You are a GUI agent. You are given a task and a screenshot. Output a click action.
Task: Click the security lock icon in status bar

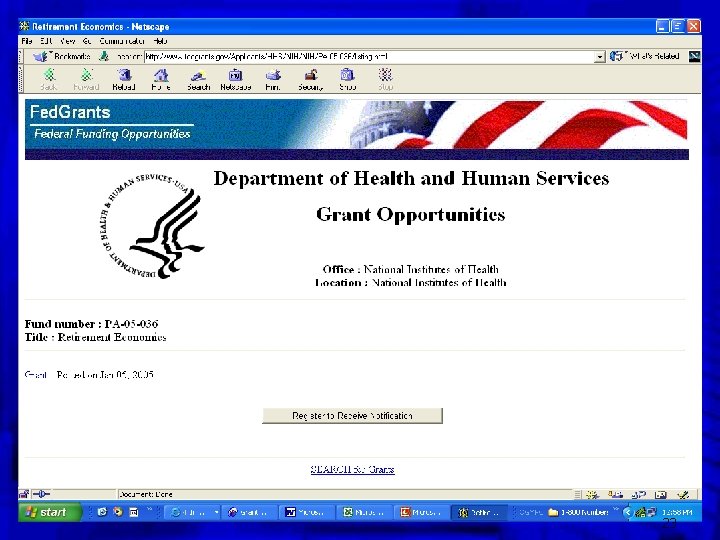24,494
